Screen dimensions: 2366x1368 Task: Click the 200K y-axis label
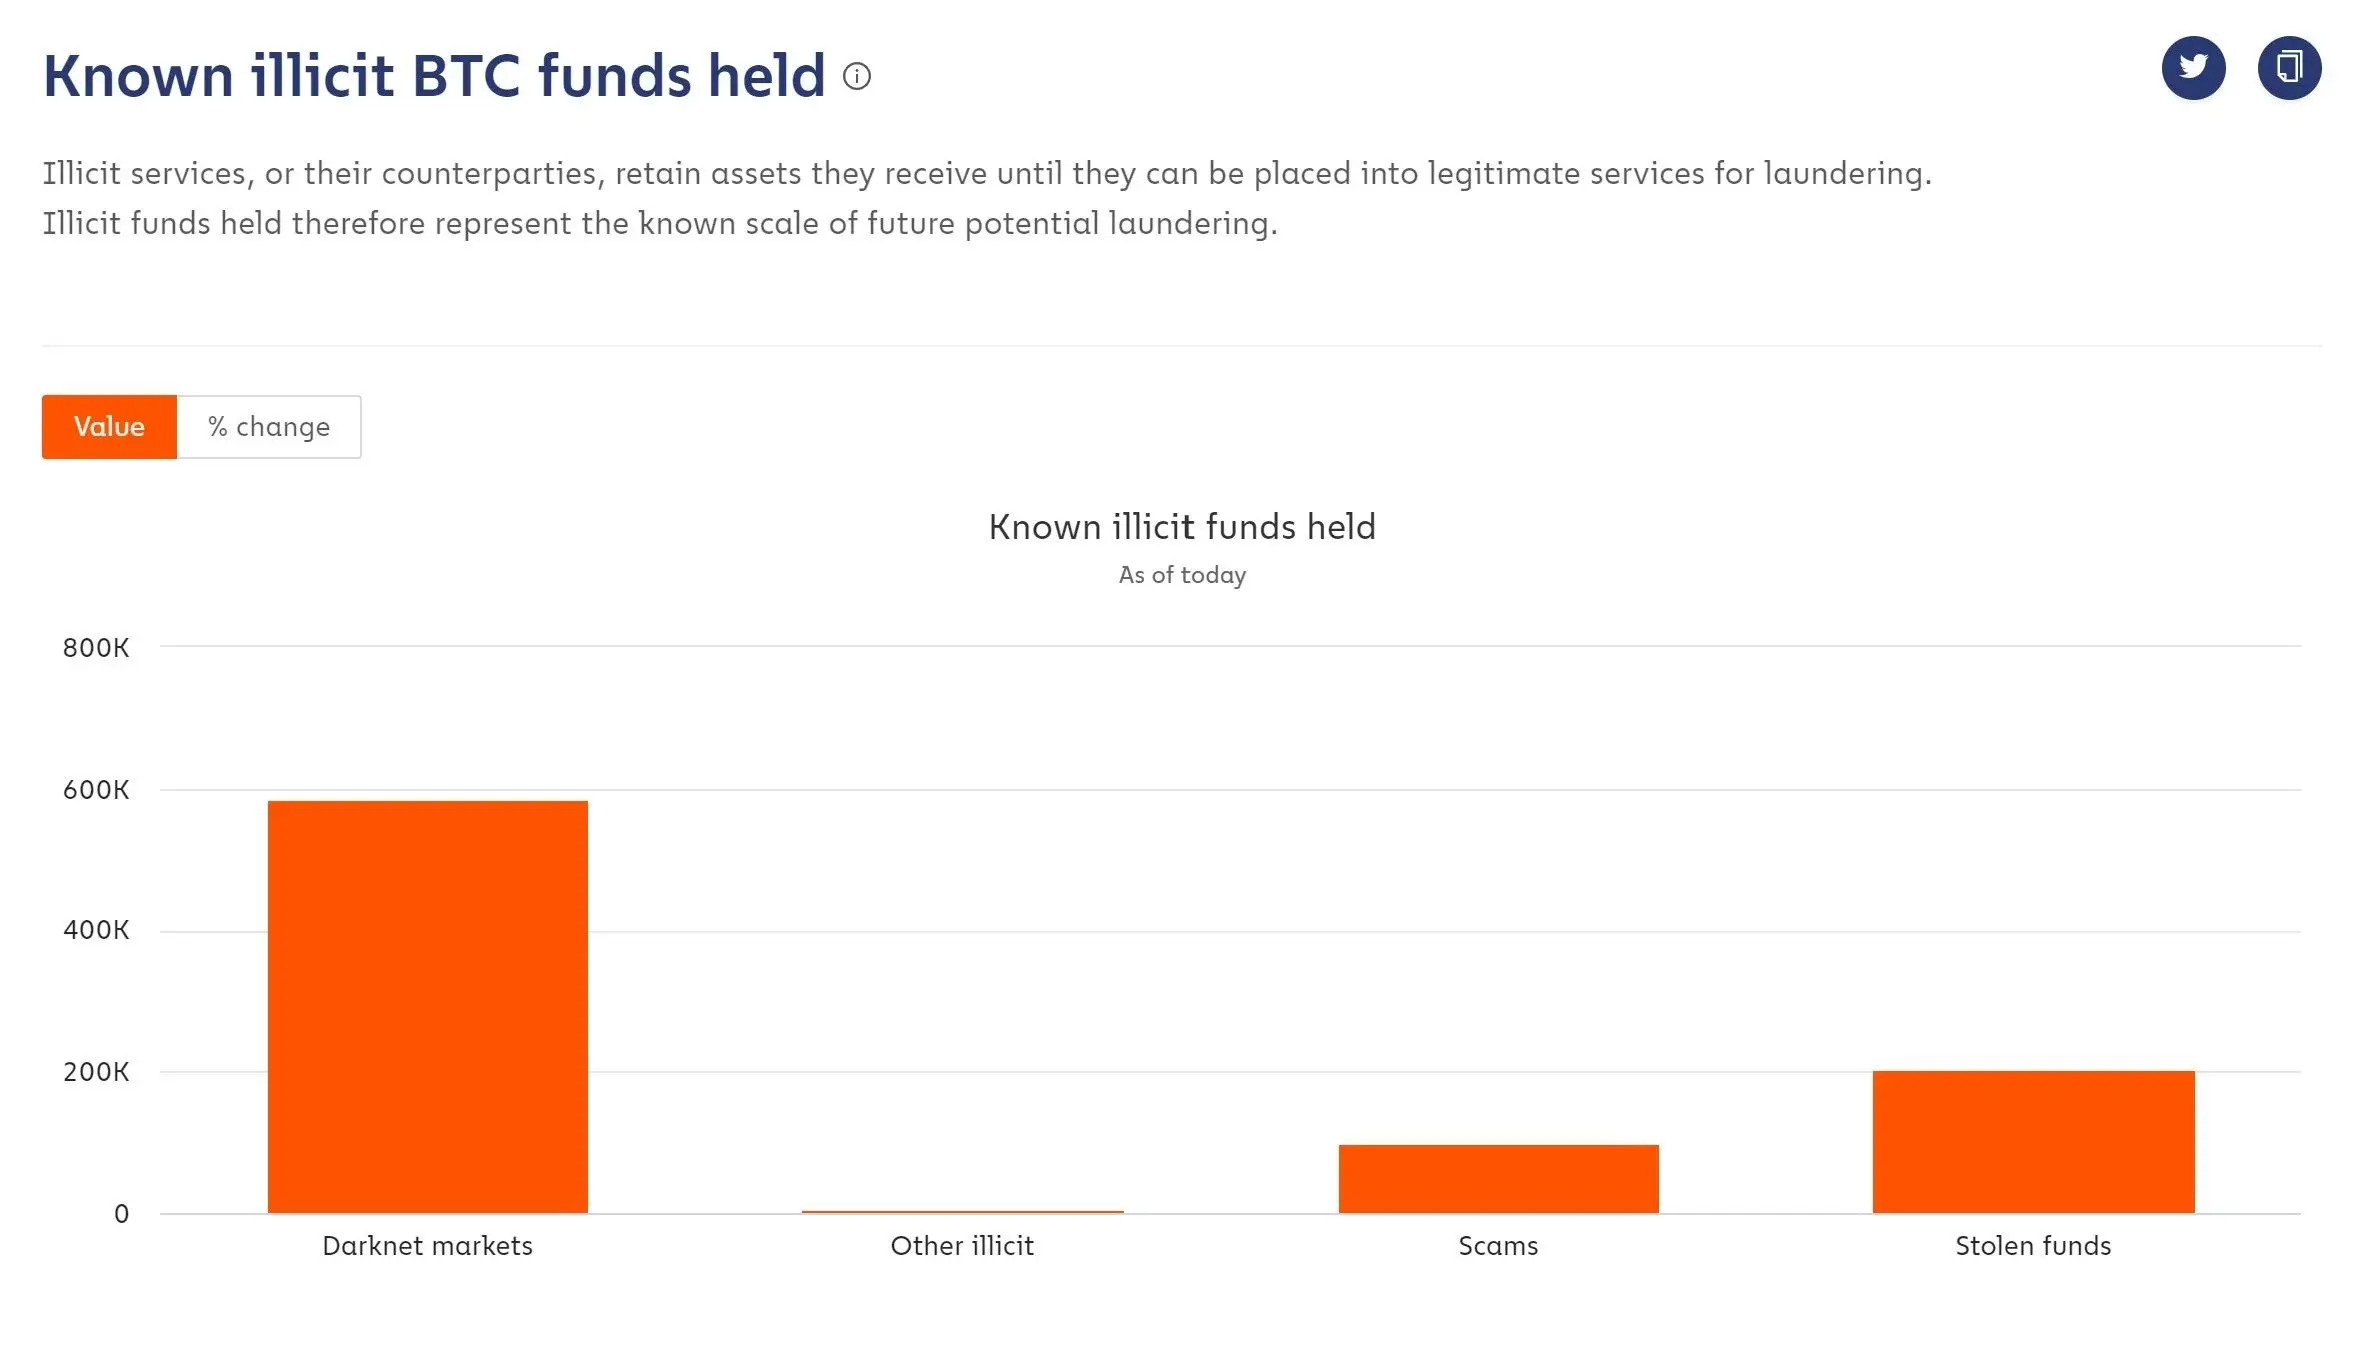(x=96, y=1072)
